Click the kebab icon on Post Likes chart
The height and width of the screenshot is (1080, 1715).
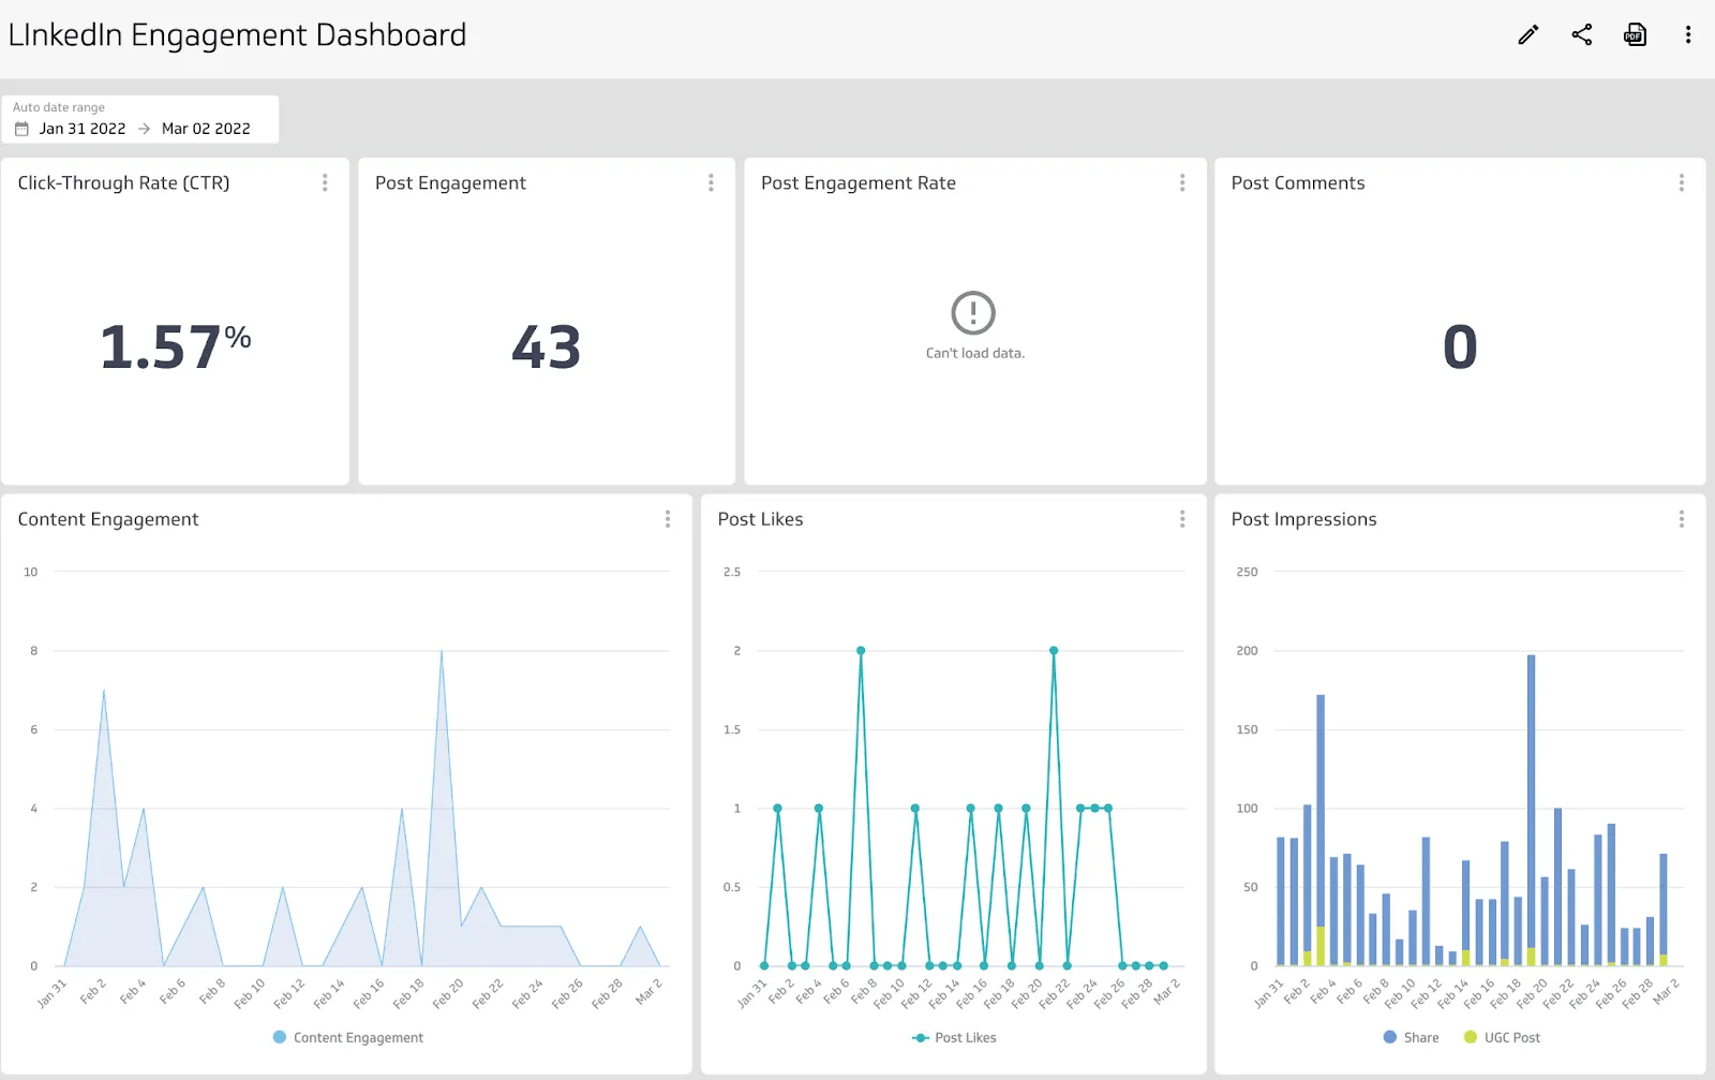[1182, 519]
